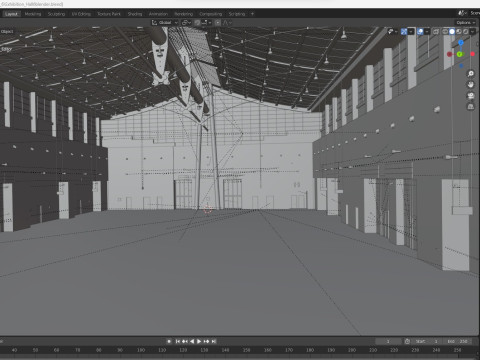Click frame 200 on the timeline ruler
Viewport: 480px width, 360px height.
point(352,350)
